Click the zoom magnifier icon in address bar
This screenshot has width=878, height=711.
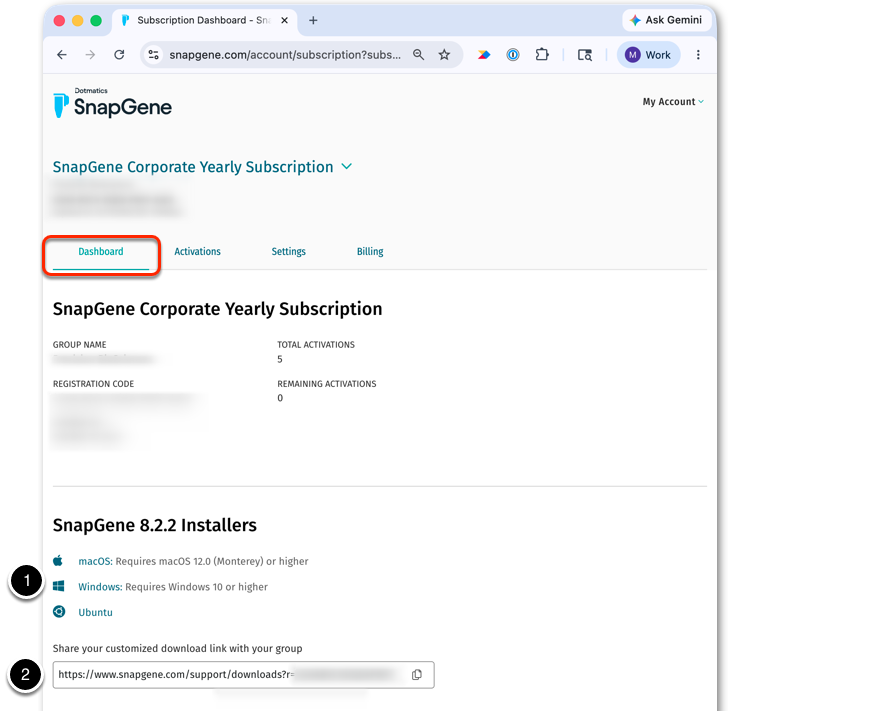click(x=418, y=55)
